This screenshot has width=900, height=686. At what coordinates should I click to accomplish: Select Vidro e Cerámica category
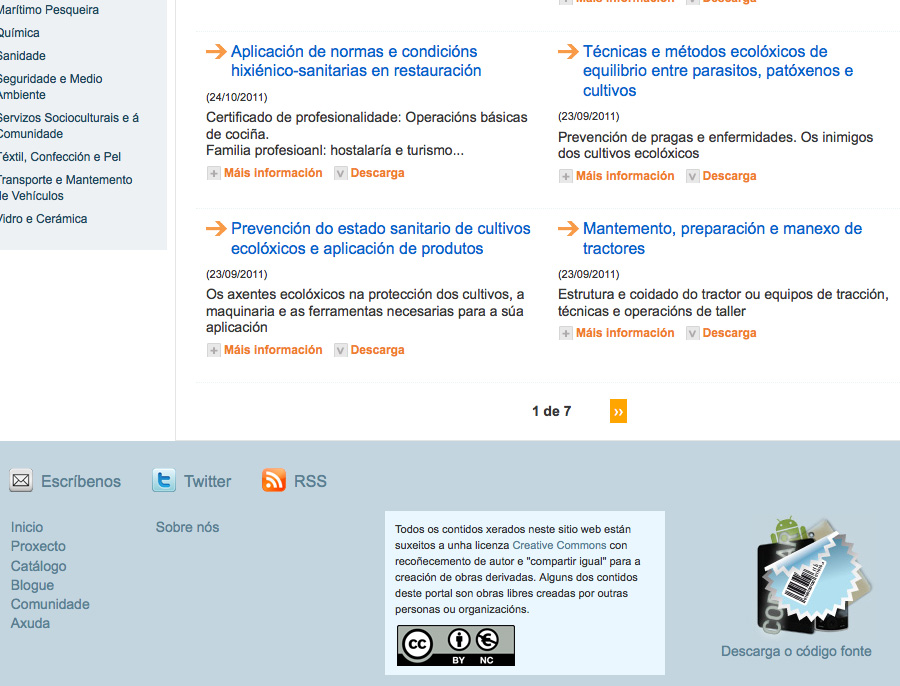pyautogui.click(x=44, y=219)
